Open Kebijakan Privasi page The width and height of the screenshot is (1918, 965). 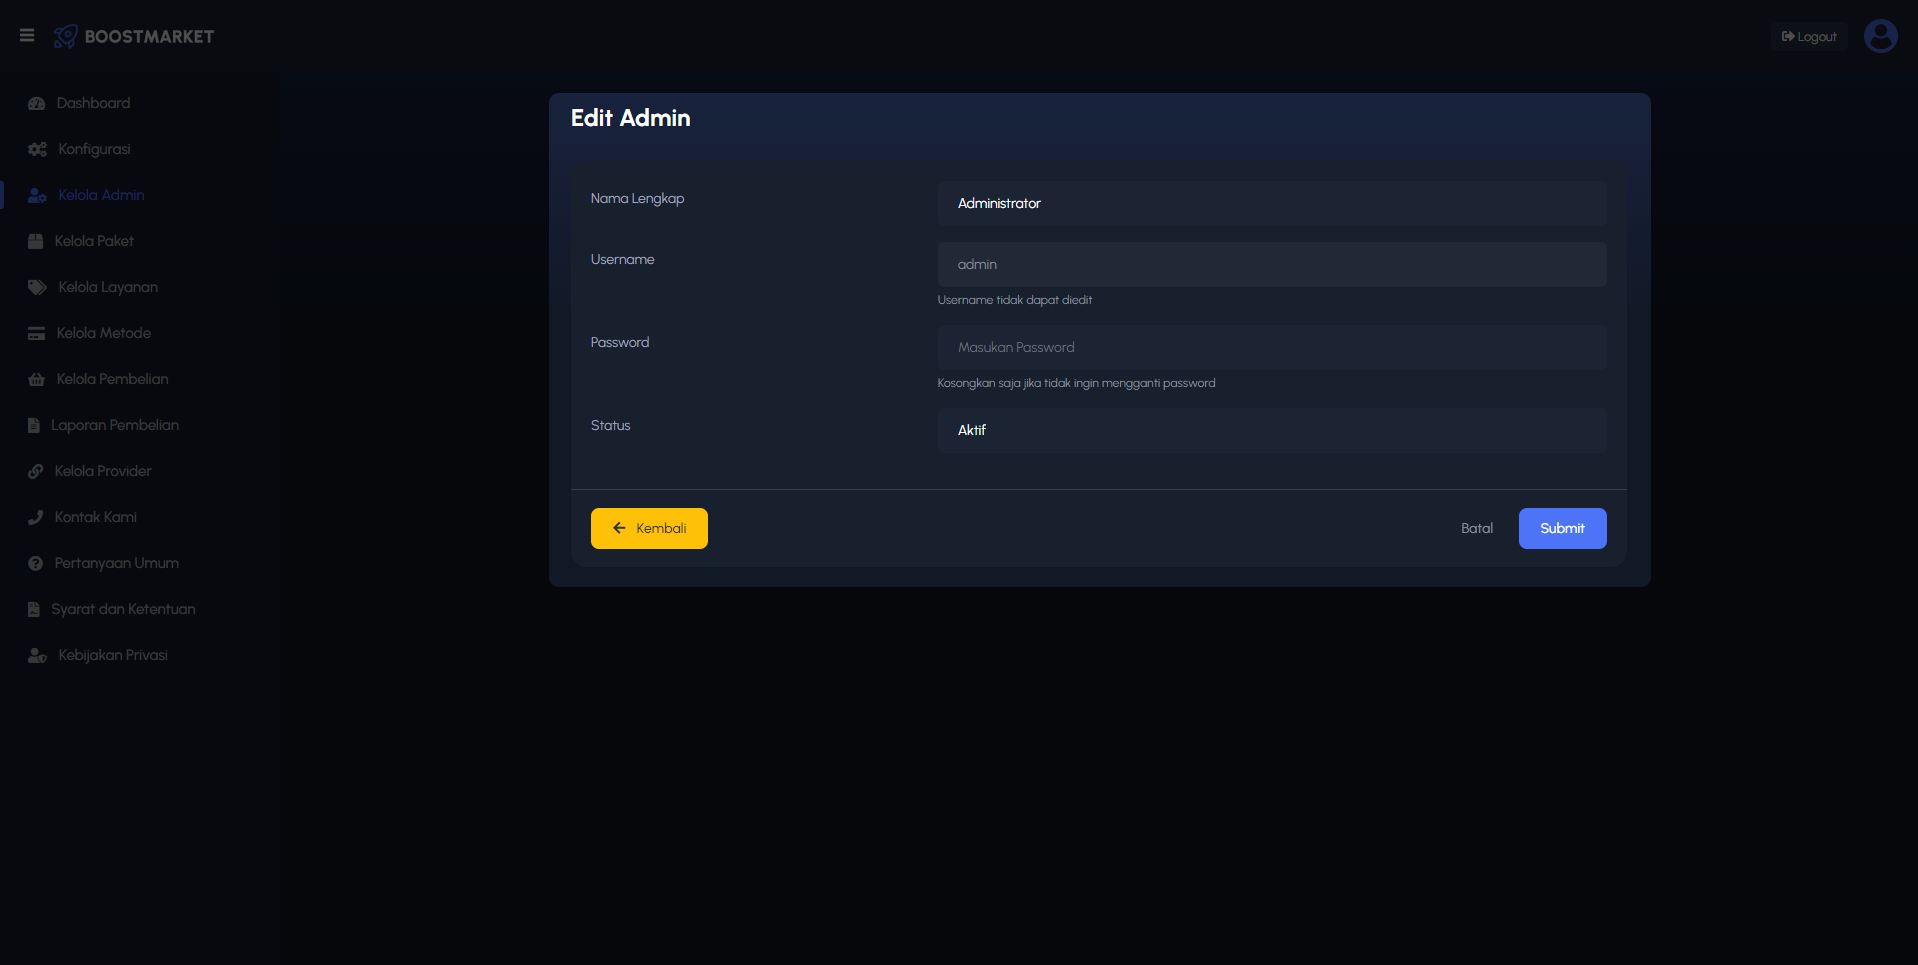point(113,655)
